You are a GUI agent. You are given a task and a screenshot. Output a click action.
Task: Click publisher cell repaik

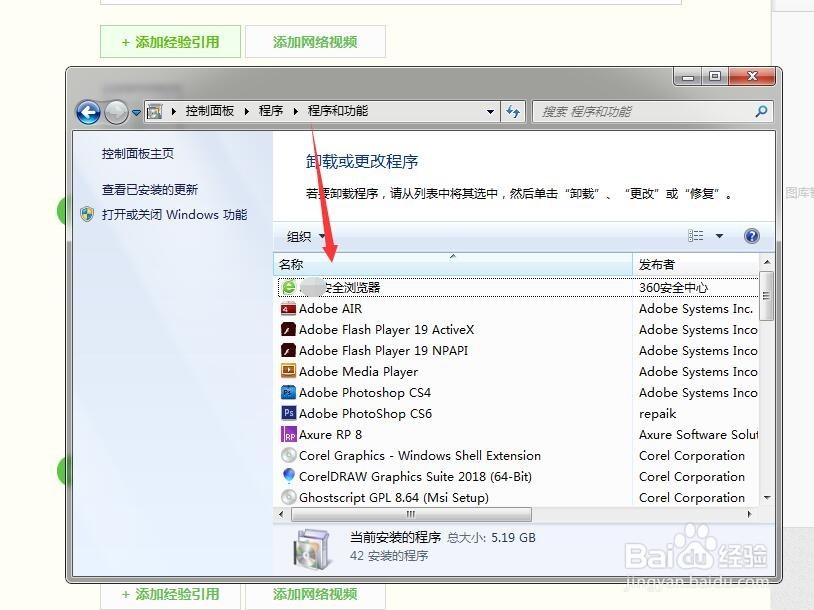657,414
